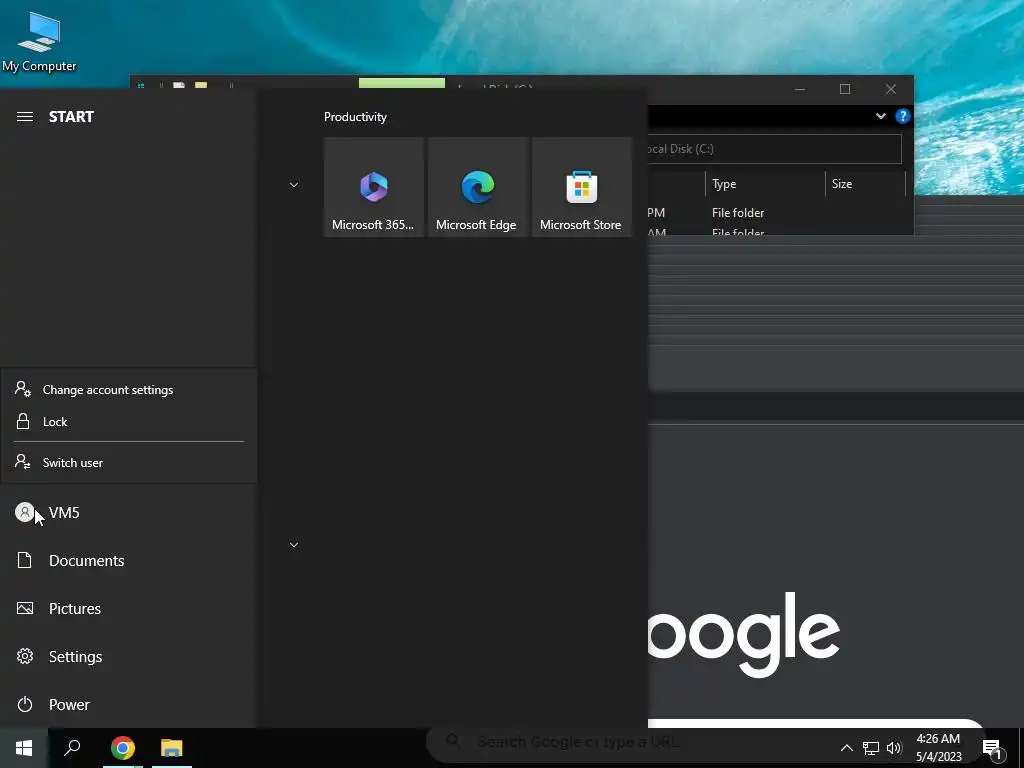Choose Lock from the account menu
1024x768 pixels.
coord(129,422)
